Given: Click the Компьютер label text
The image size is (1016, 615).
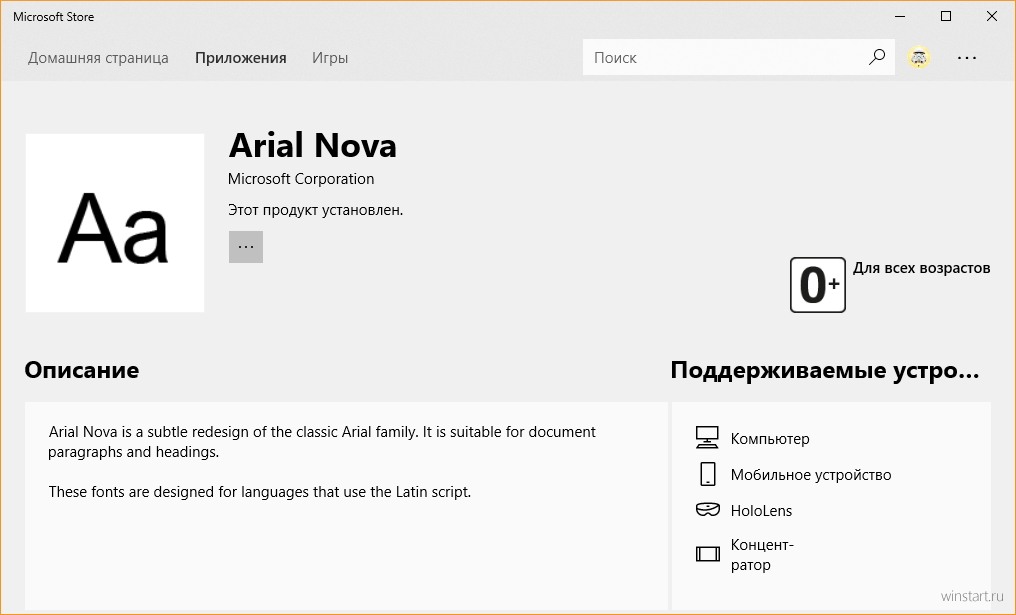Looking at the screenshot, I should click(770, 439).
